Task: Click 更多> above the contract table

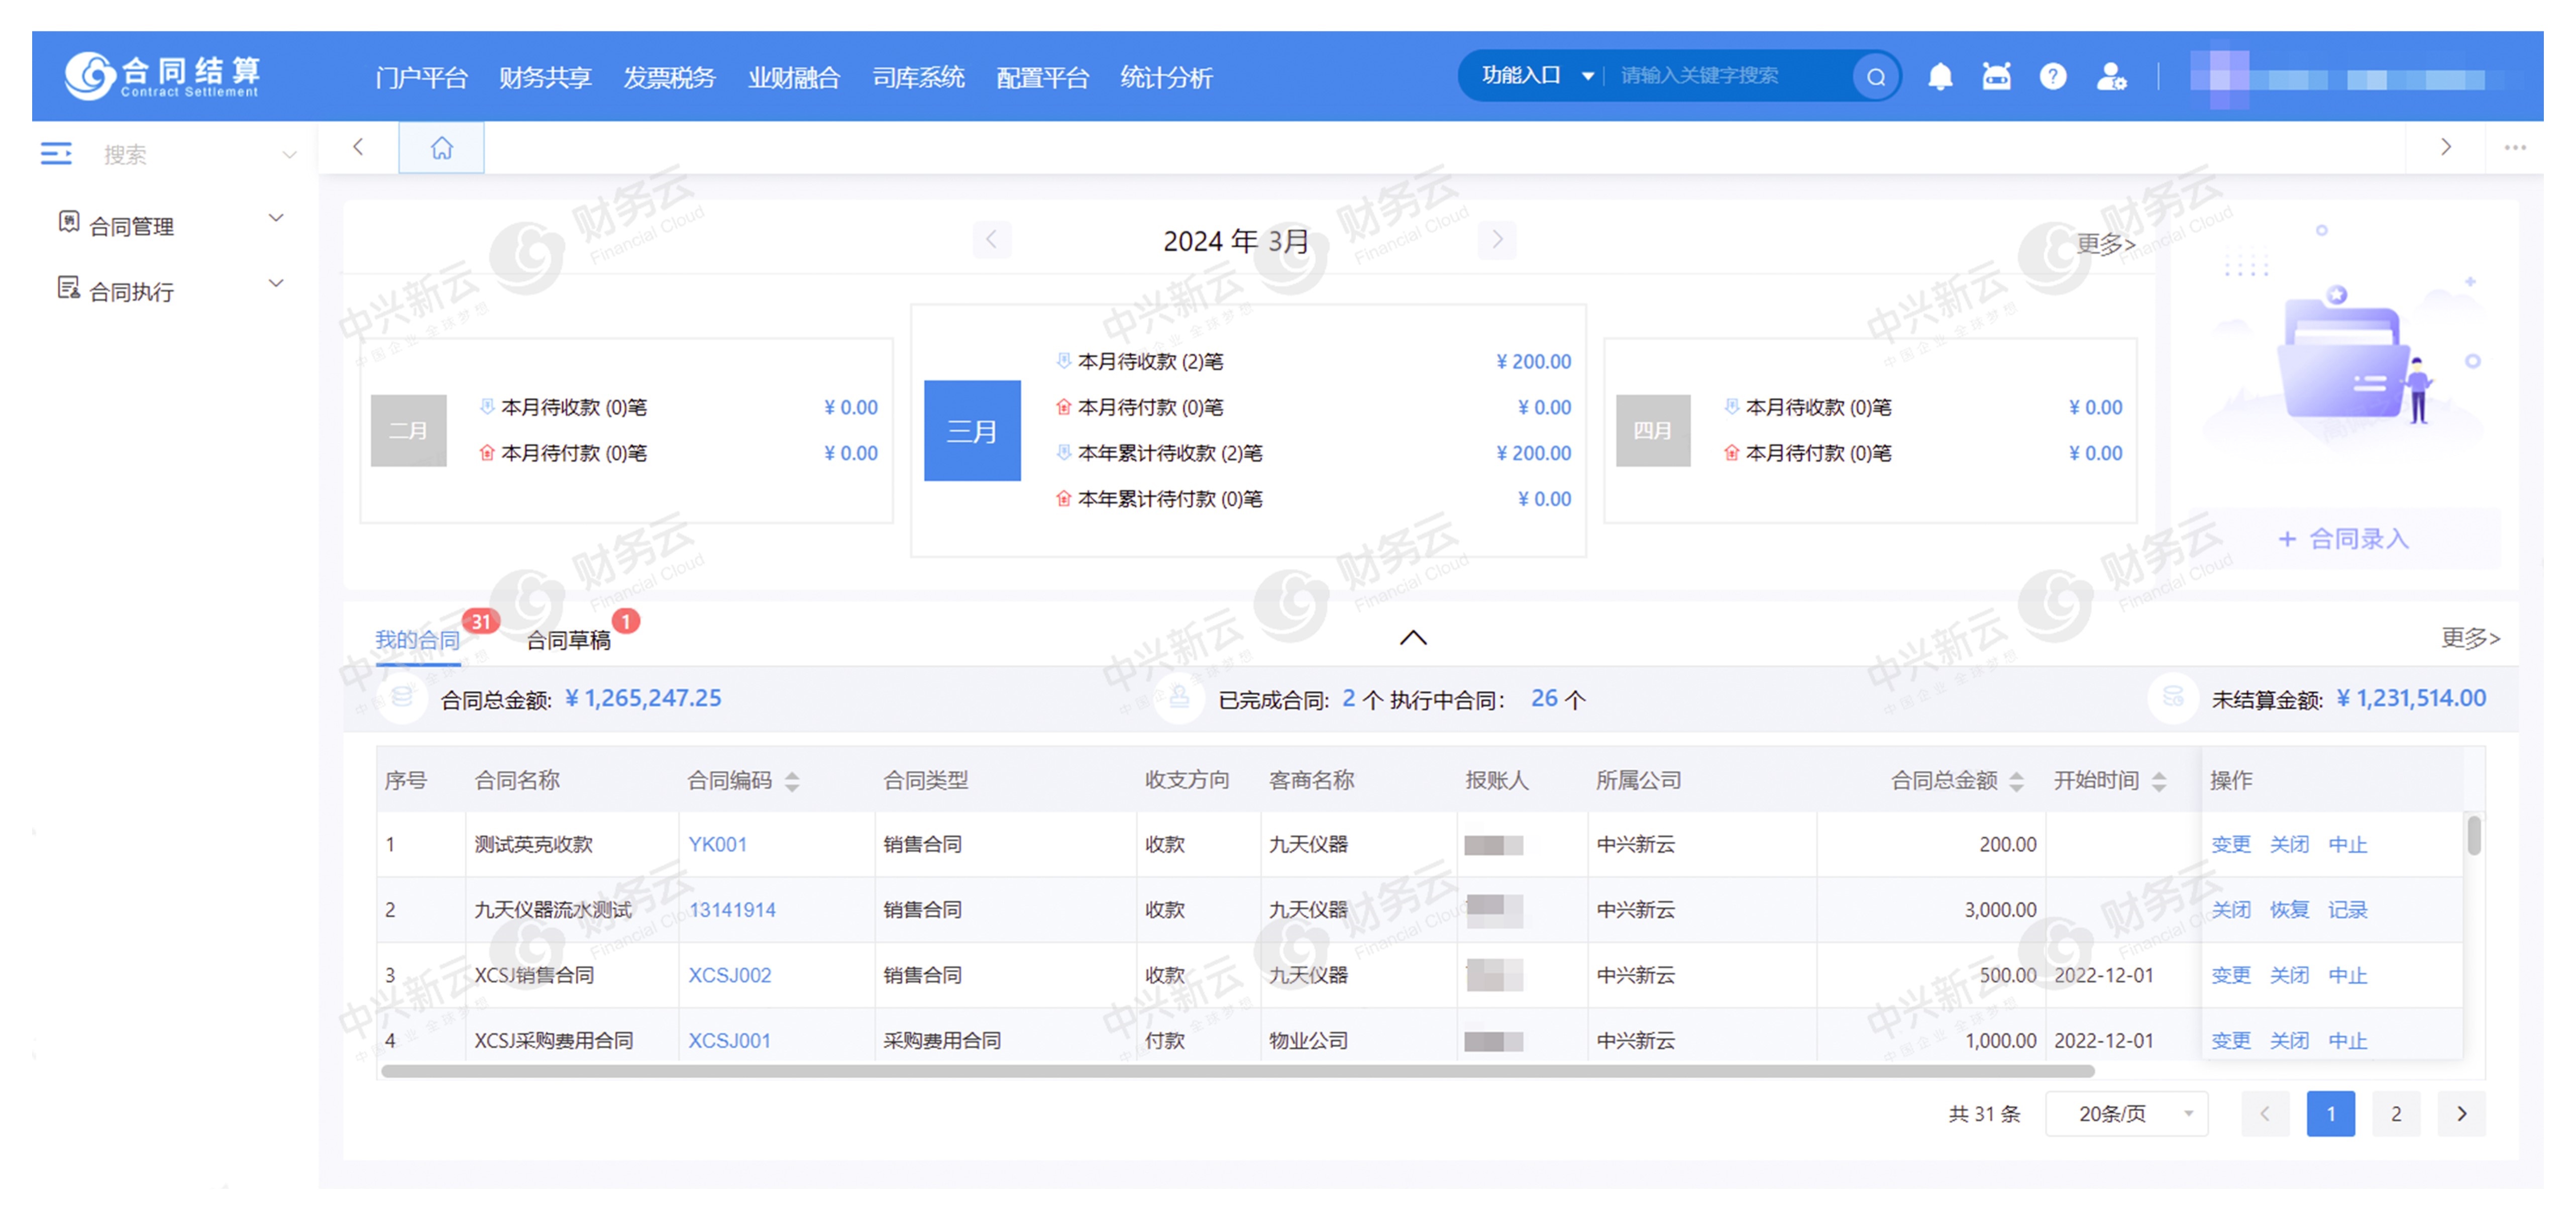Action: [x=2470, y=638]
